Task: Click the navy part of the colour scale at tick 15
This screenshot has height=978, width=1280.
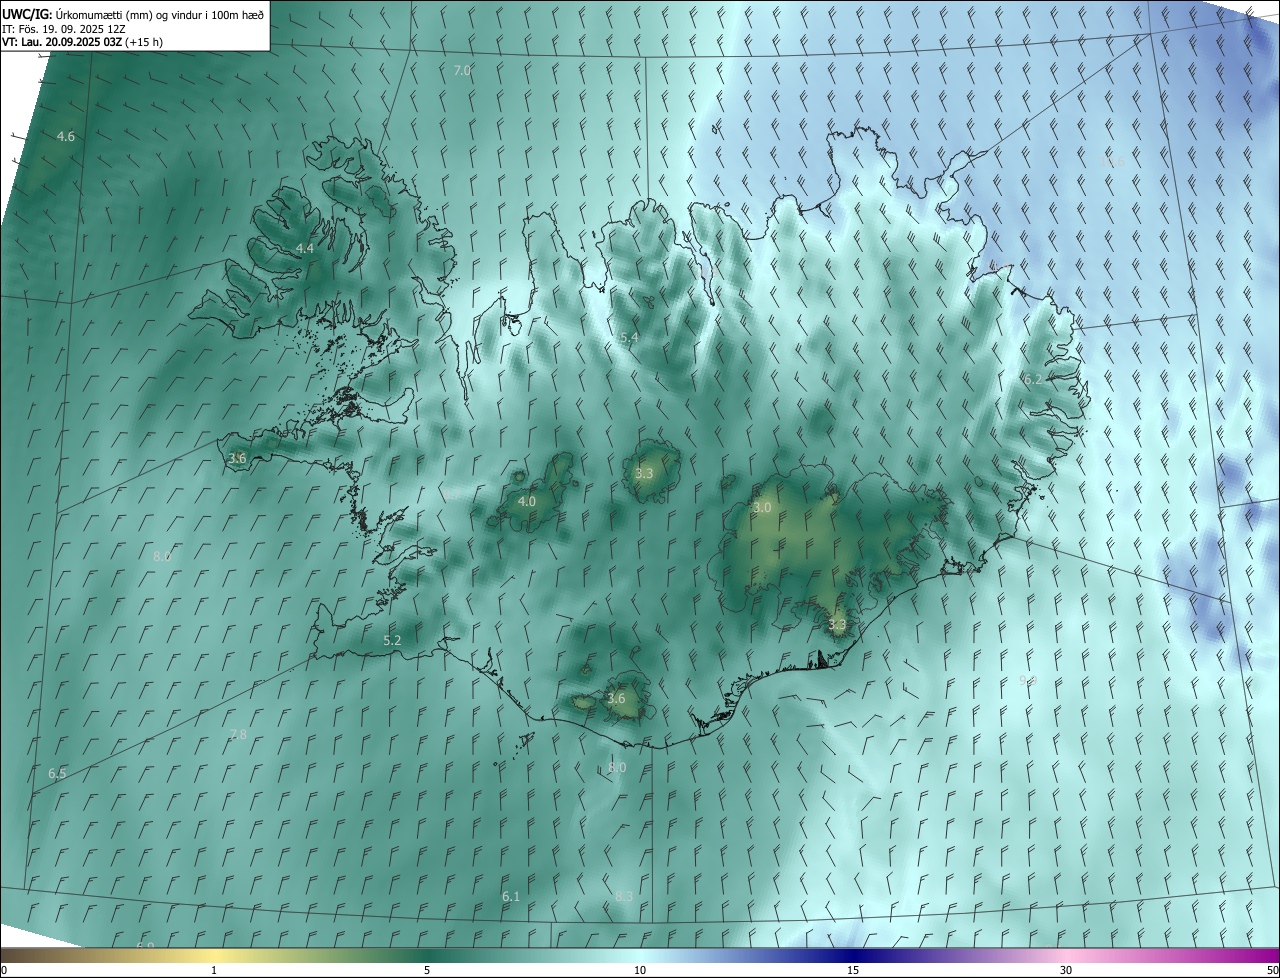Action: (x=853, y=955)
